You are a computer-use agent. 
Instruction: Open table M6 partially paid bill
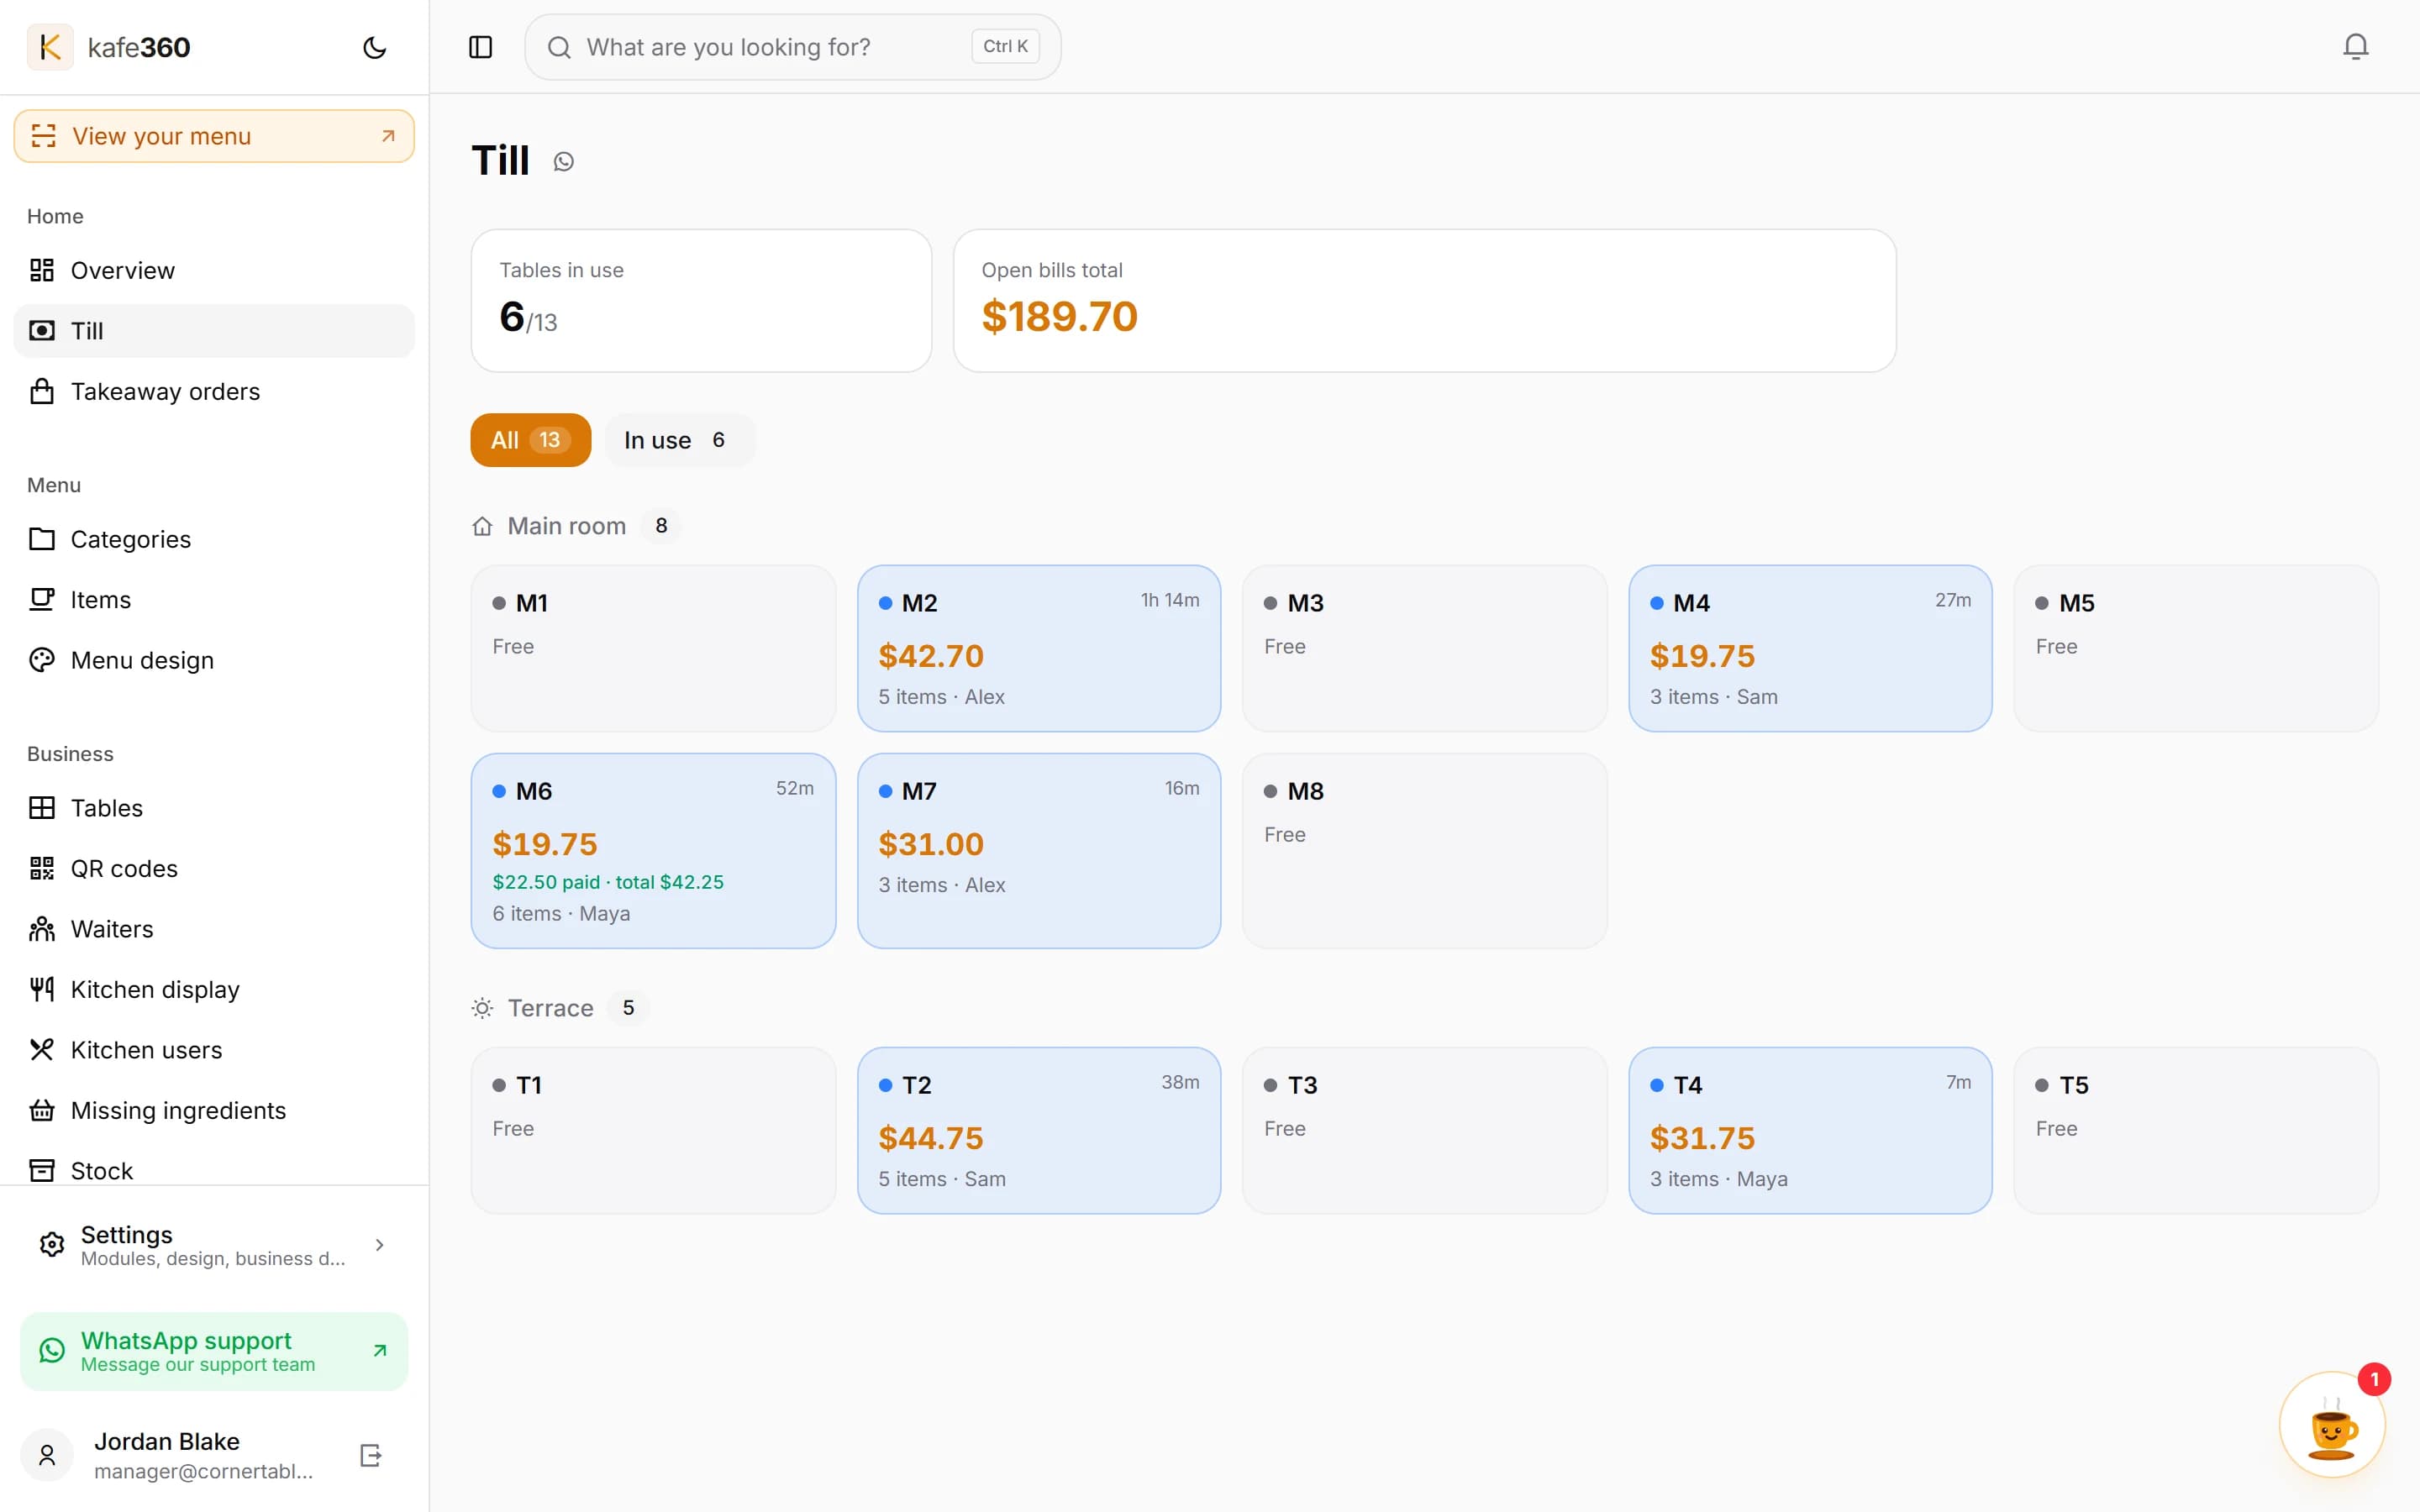click(653, 851)
